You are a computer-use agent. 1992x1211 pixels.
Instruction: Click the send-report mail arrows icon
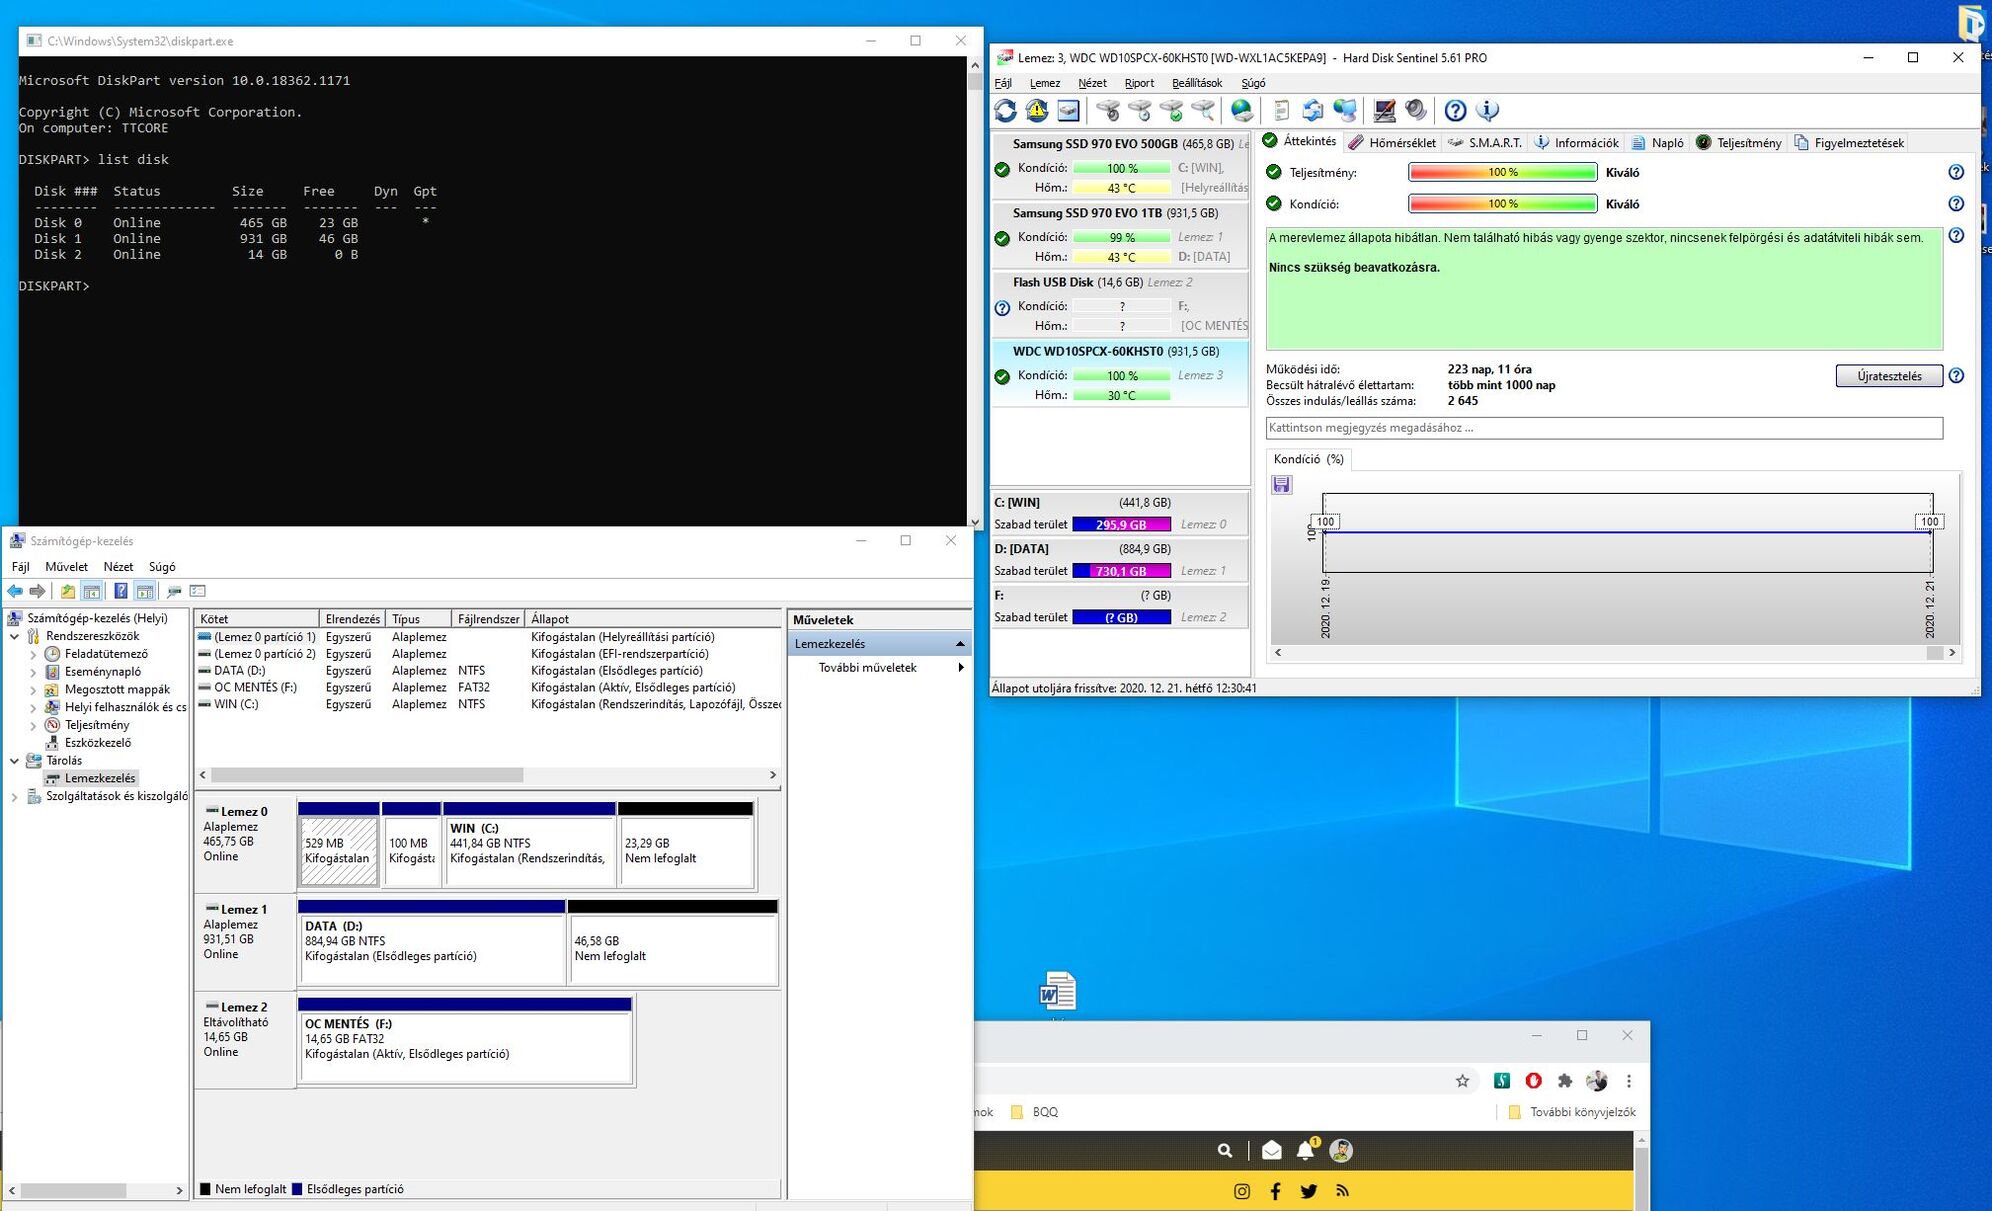pyautogui.click(x=1313, y=111)
